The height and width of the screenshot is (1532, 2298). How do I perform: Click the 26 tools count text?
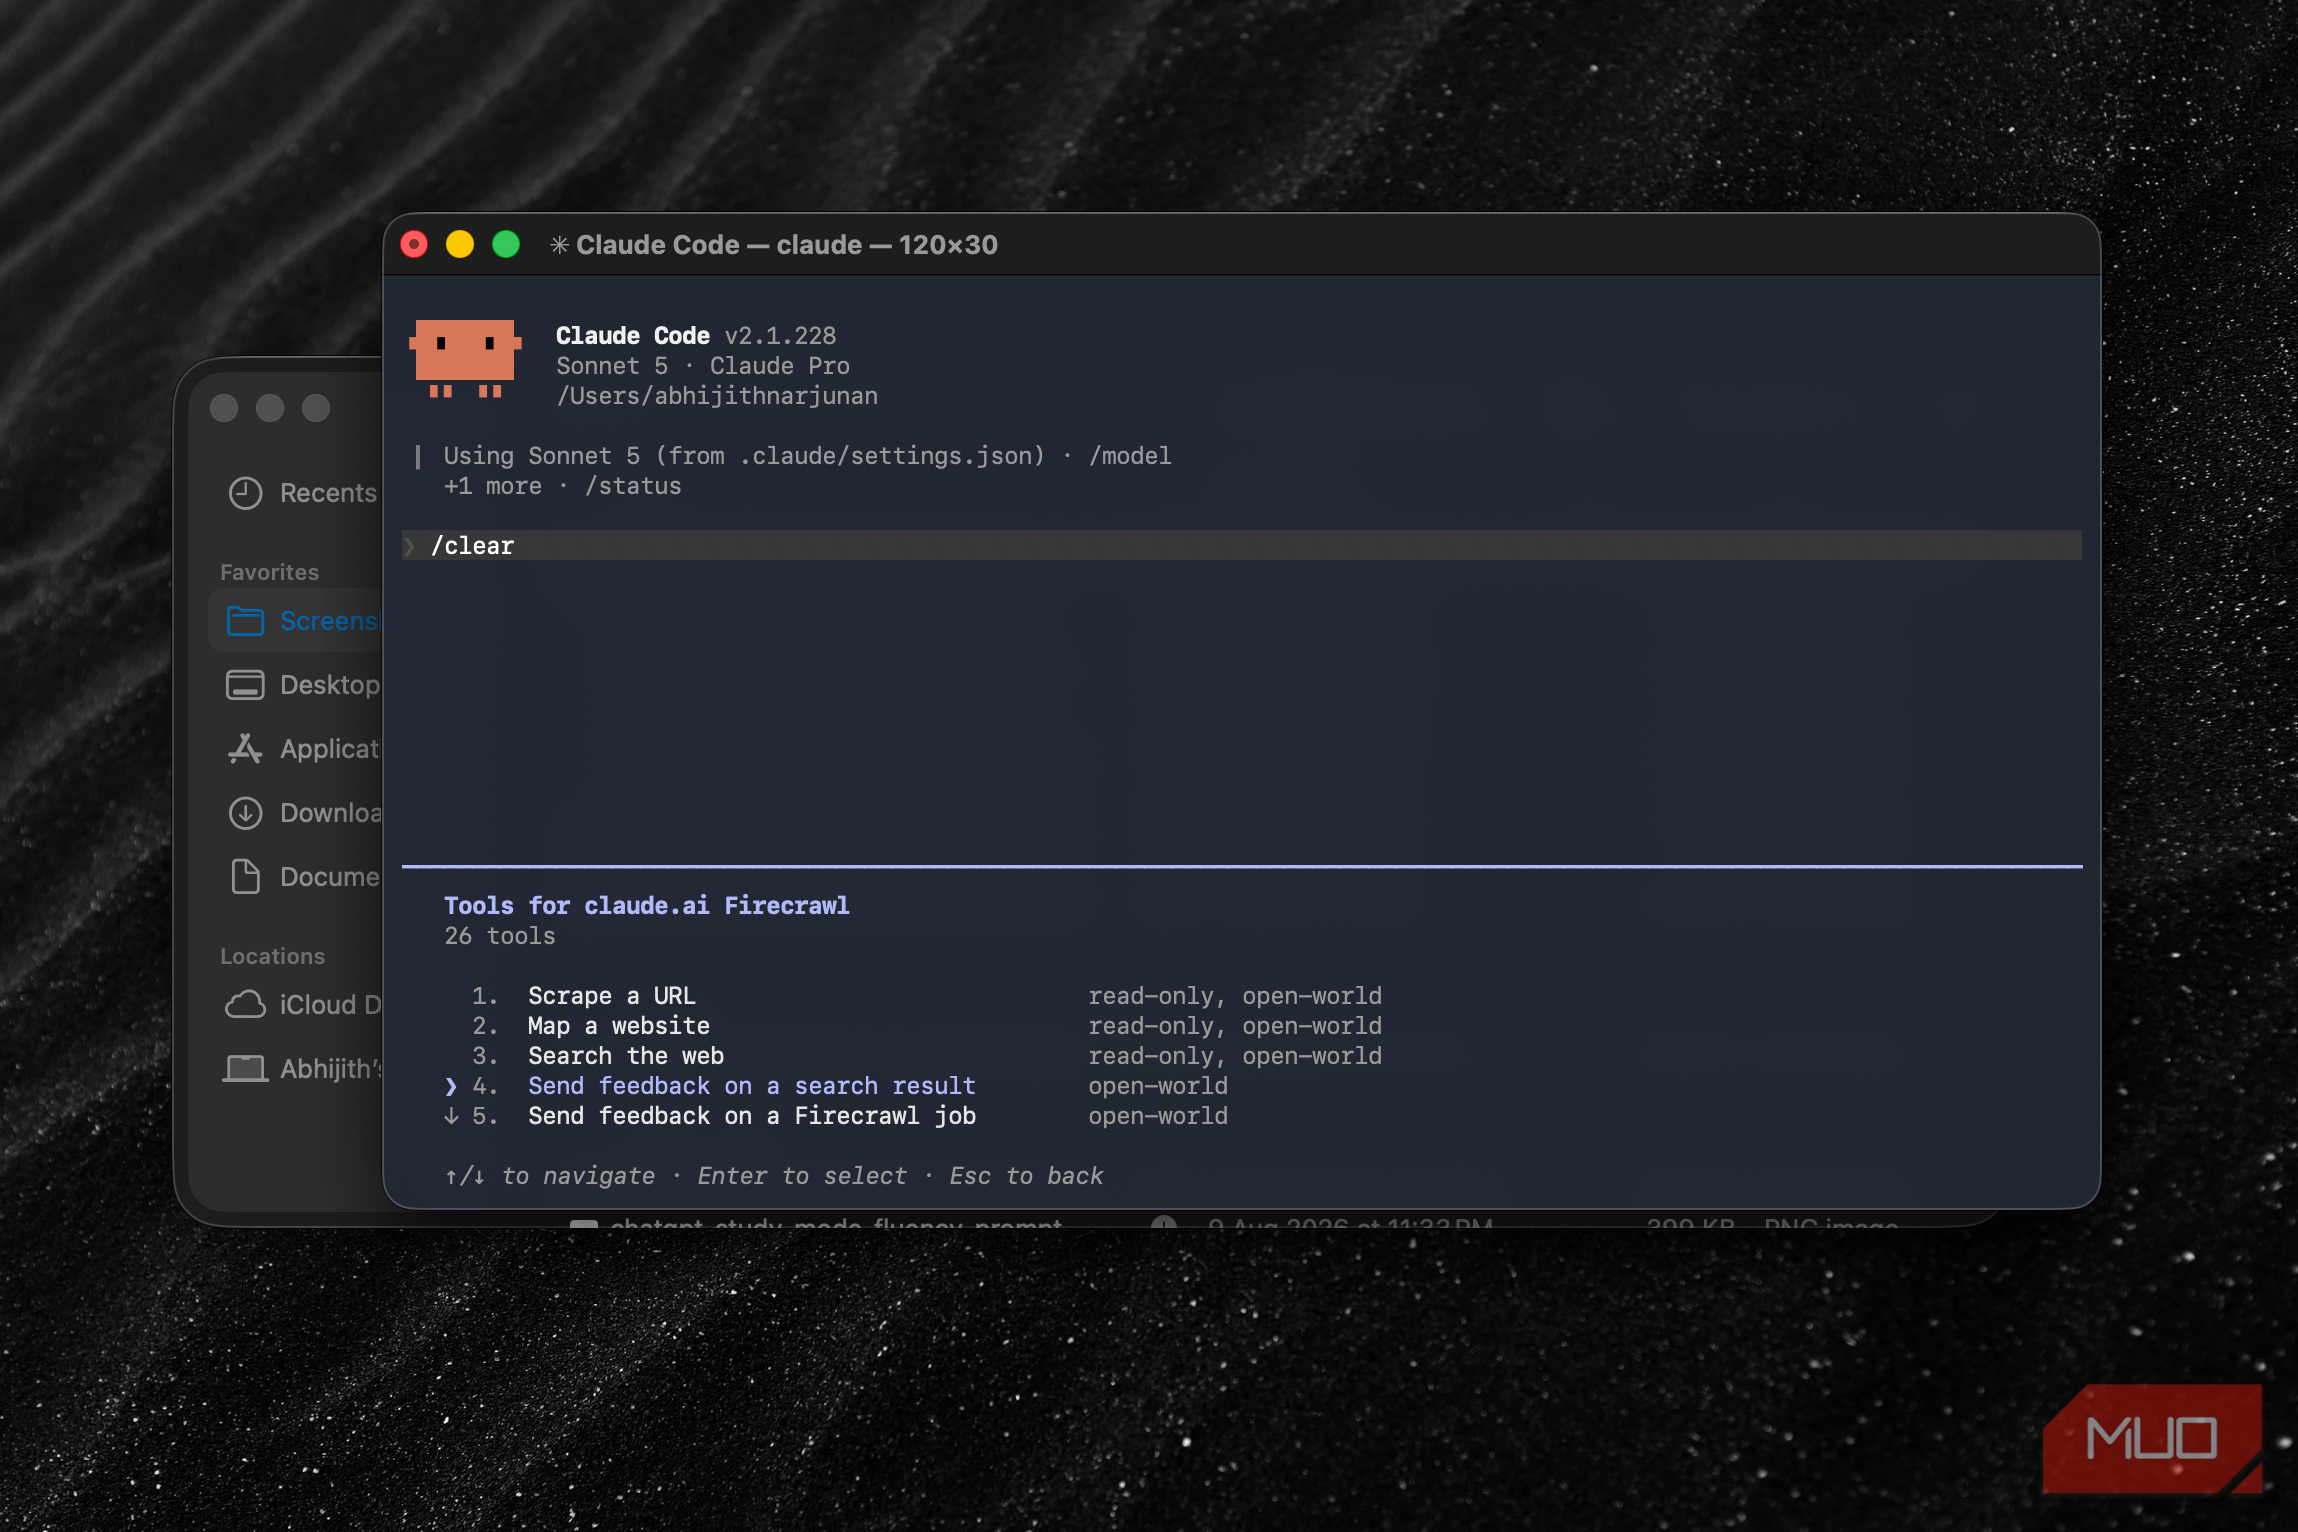pos(500,936)
